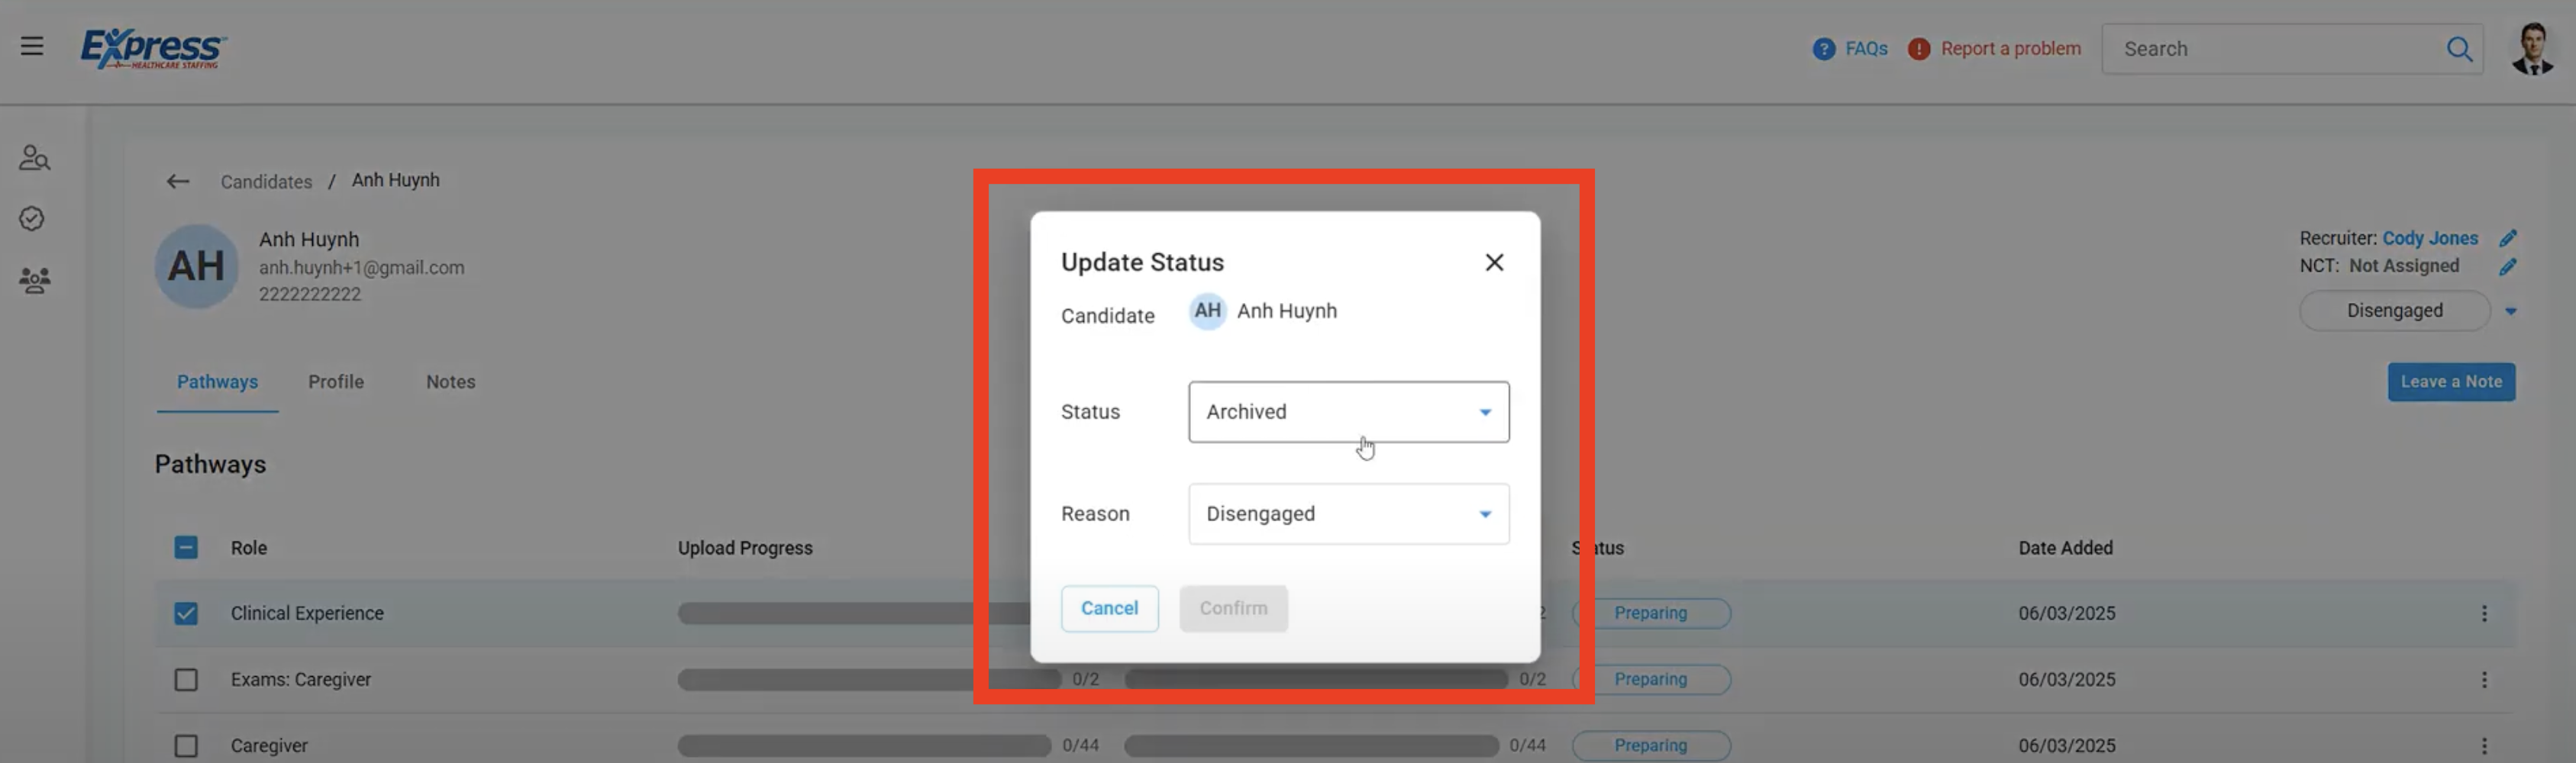Follow the Cody Jones recruiter link
2576x763 pixels.
pos(2430,238)
